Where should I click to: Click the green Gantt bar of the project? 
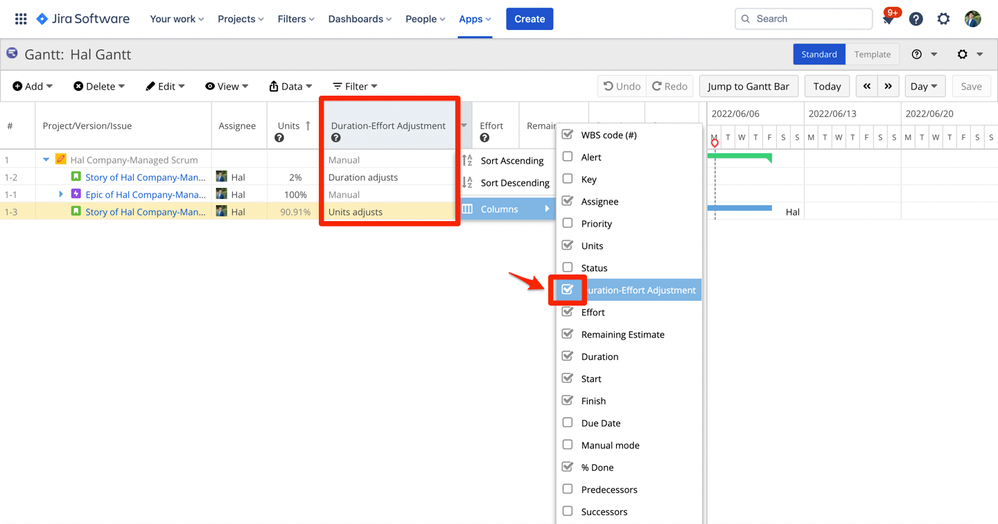pyautogui.click(x=740, y=156)
